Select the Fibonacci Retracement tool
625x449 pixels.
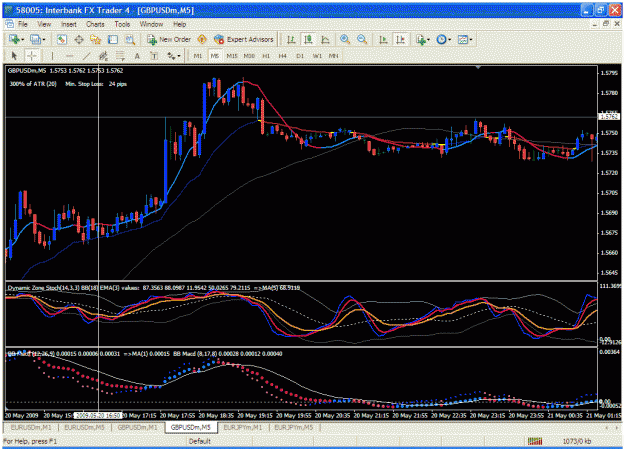pos(120,56)
